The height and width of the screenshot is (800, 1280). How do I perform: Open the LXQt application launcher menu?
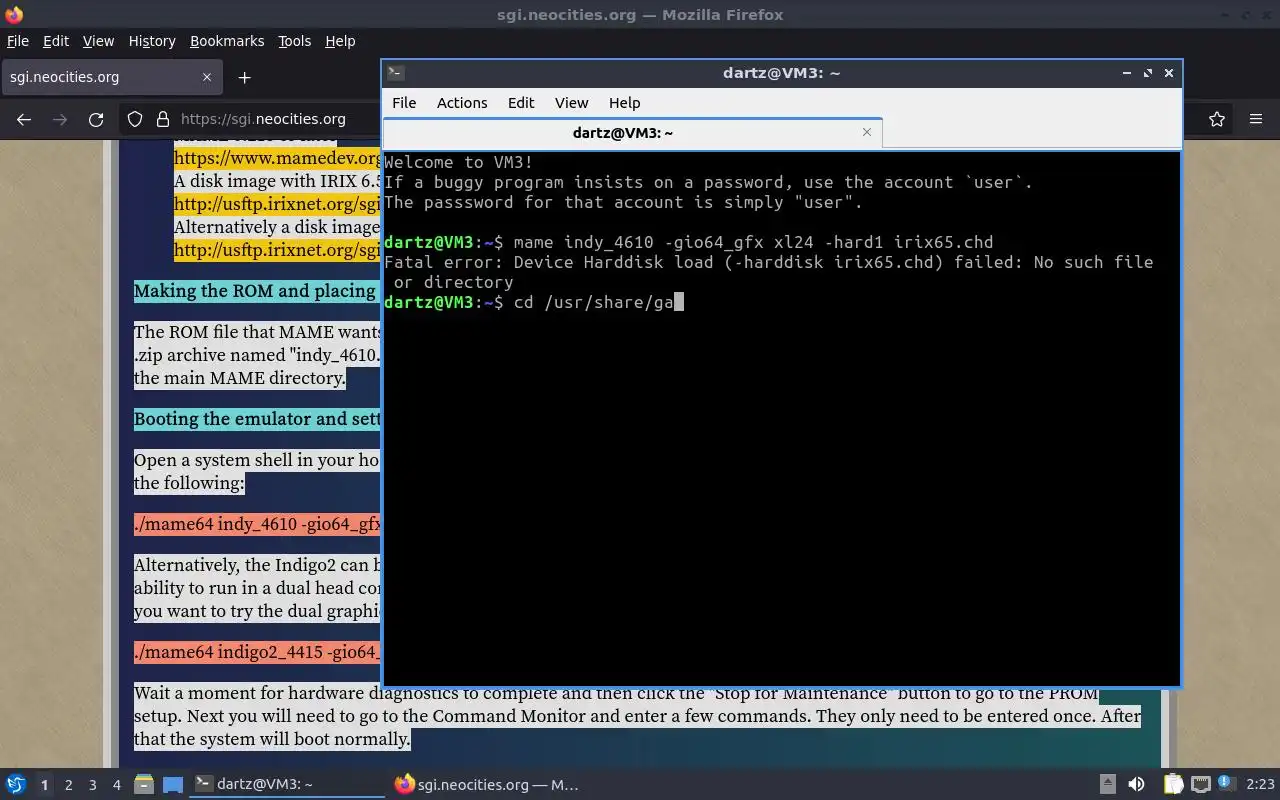point(16,785)
